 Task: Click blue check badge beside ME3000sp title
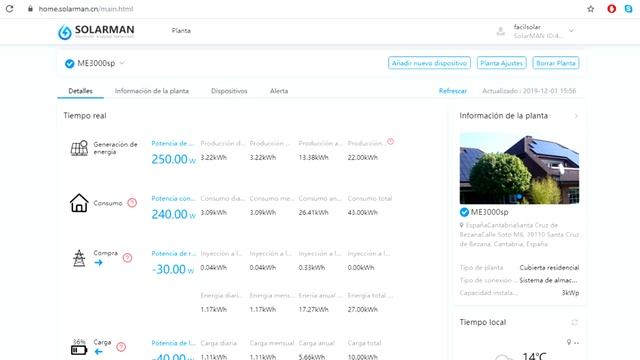pyautogui.click(x=69, y=64)
